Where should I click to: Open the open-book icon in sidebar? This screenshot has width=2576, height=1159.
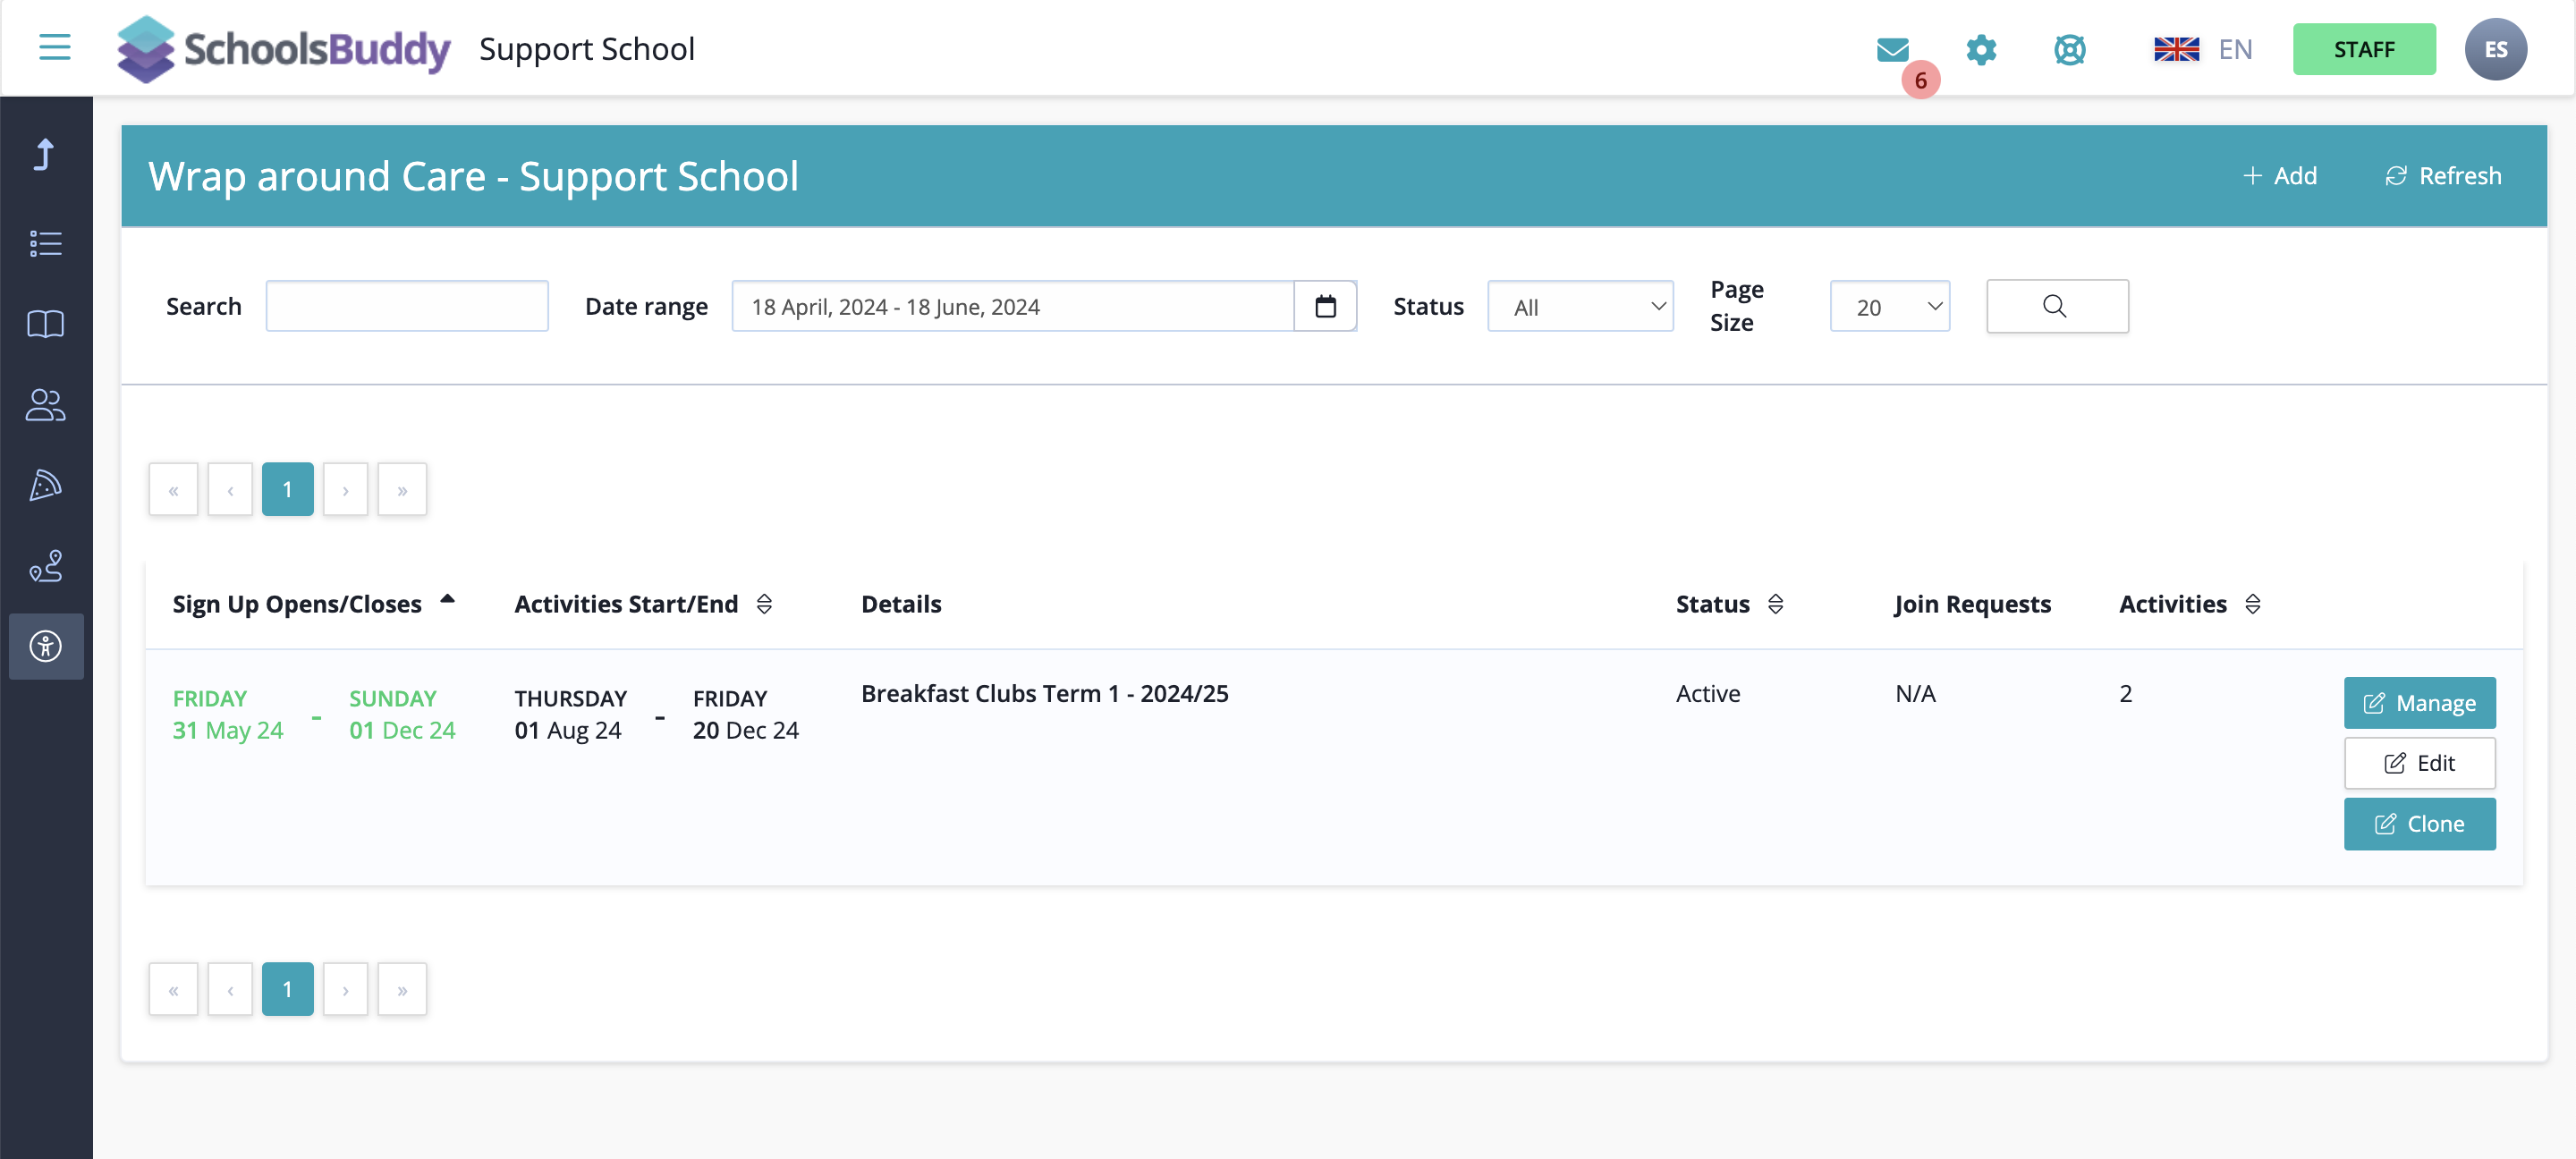(x=45, y=324)
